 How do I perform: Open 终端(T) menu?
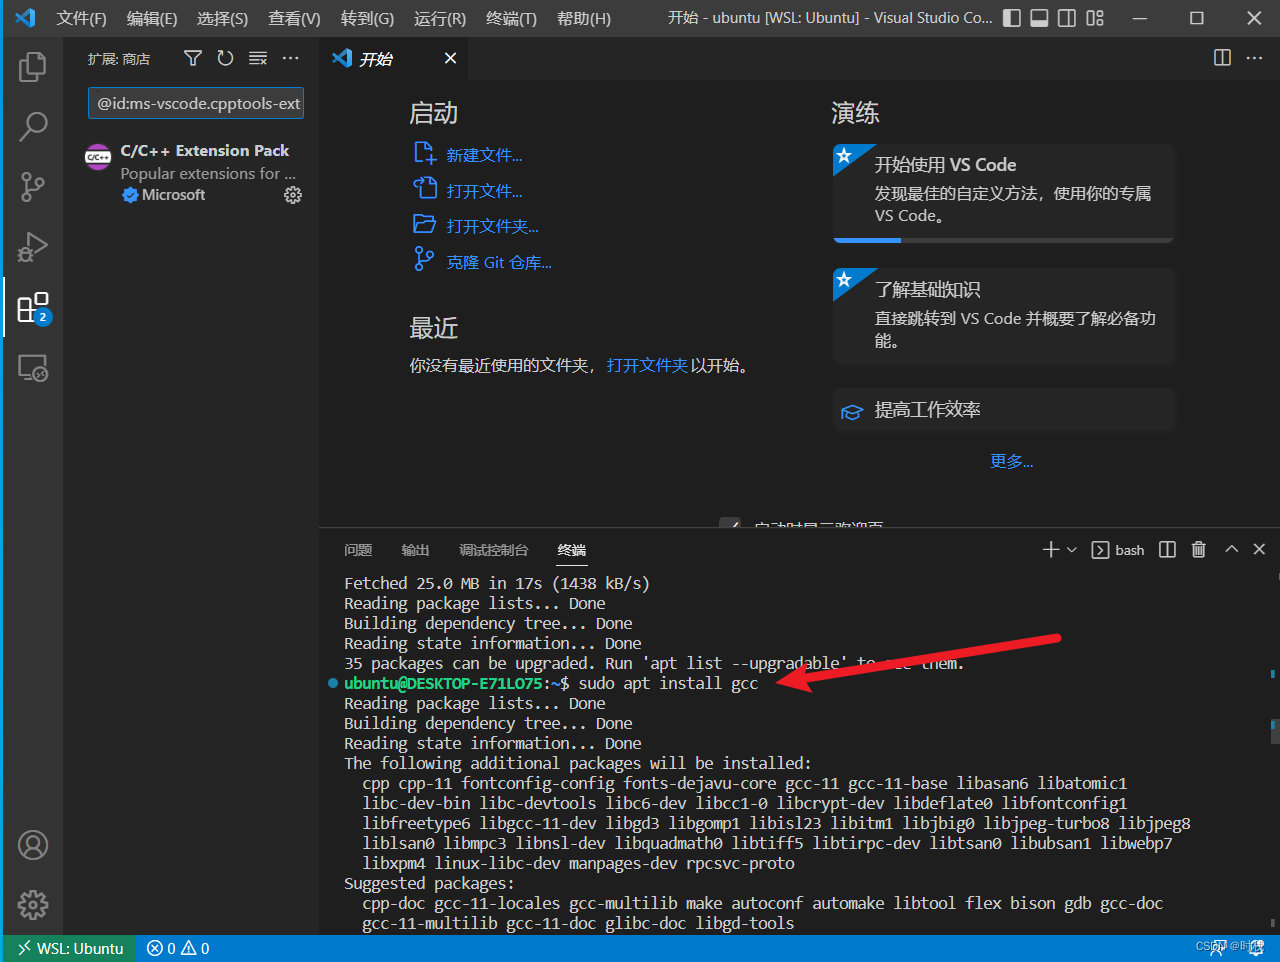point(511,18)
